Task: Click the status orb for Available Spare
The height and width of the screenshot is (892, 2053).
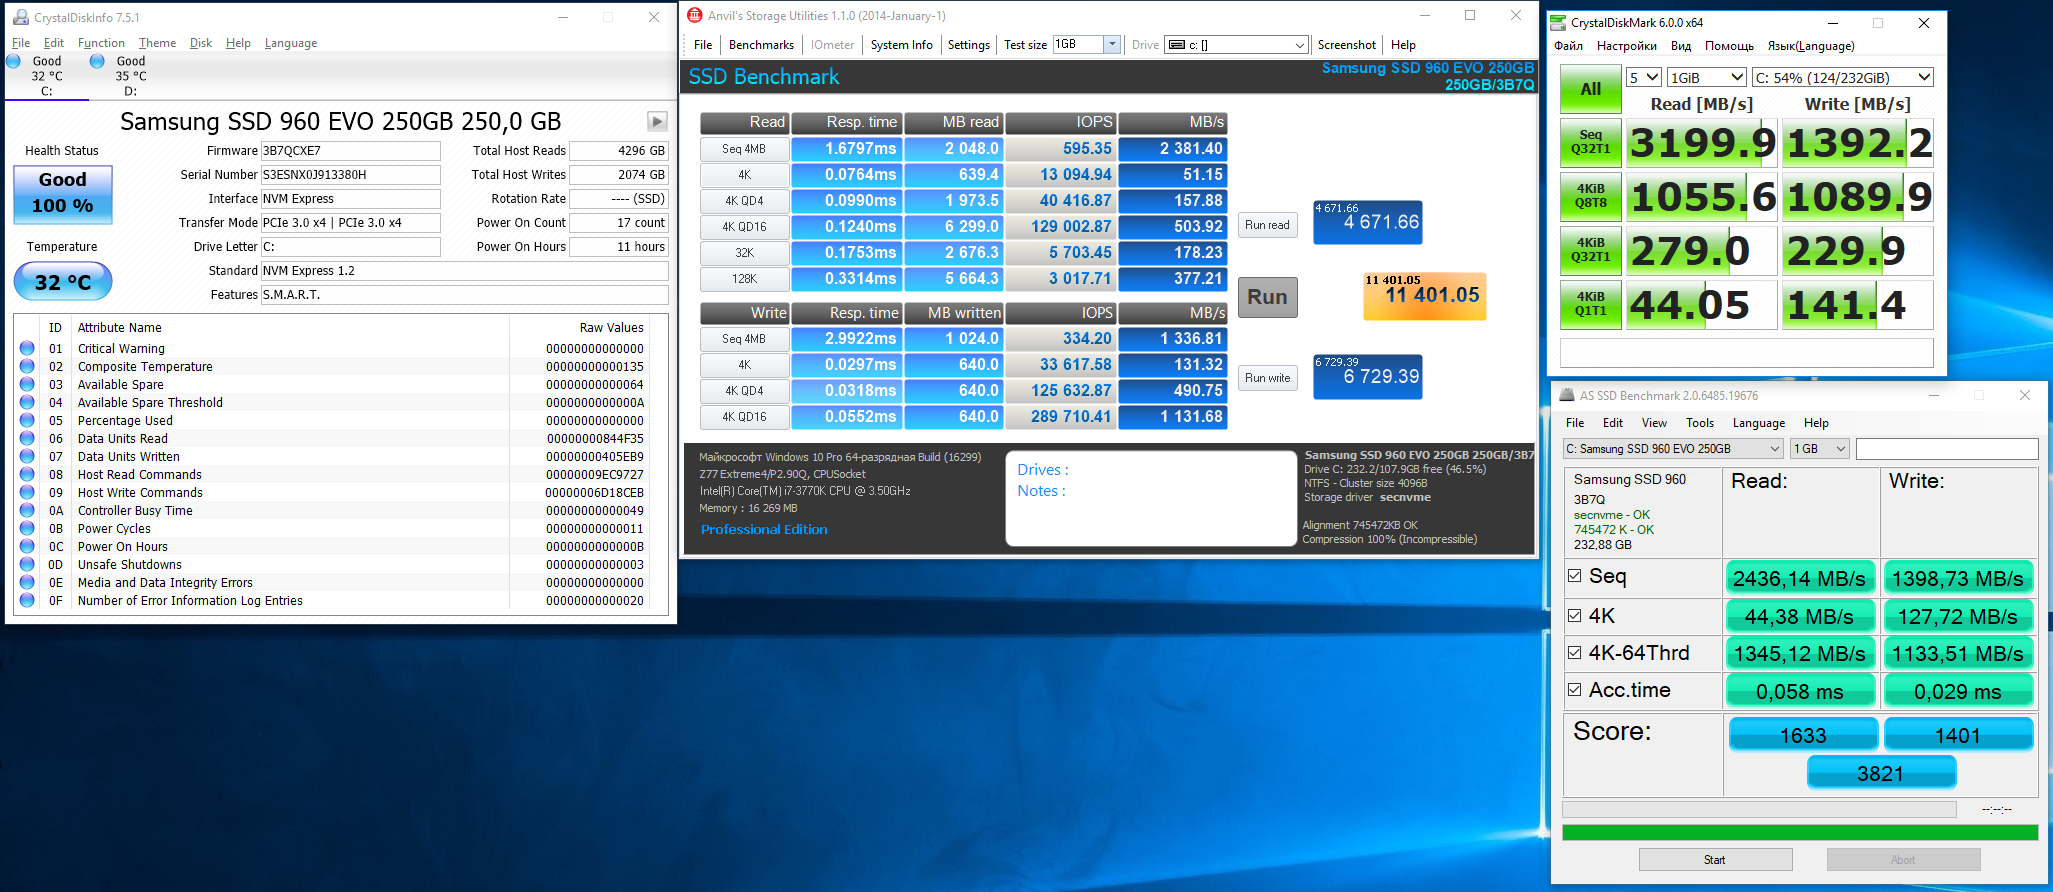Action: tap(27, 384)
